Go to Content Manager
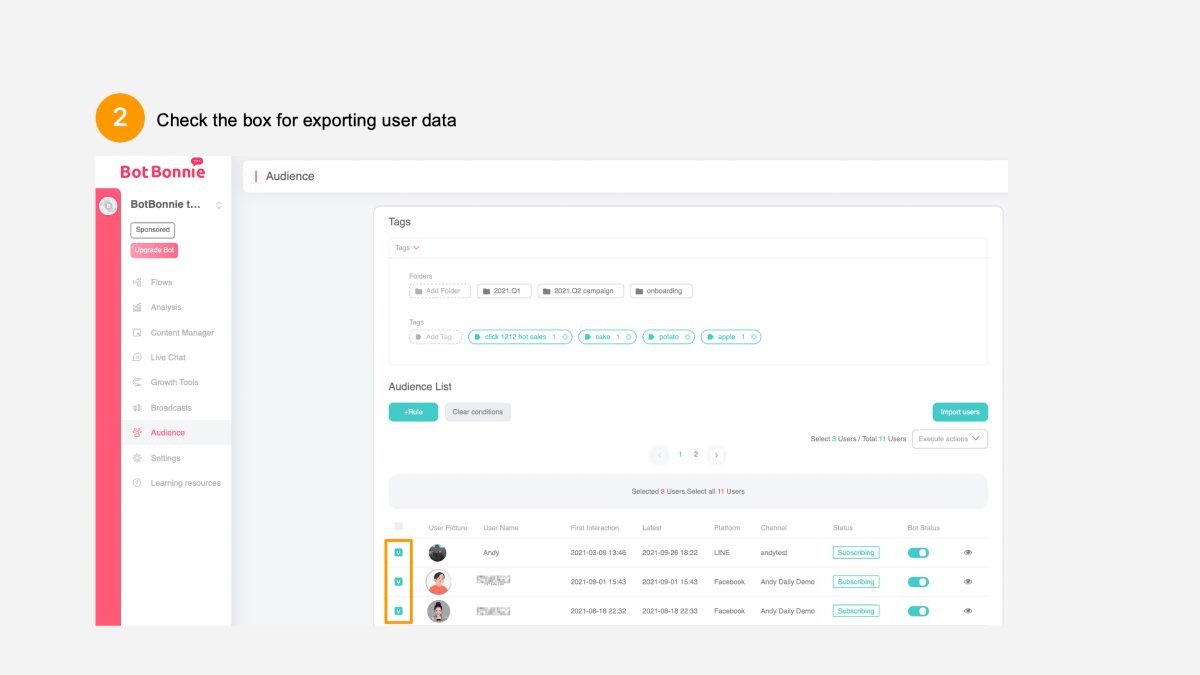1200x675 pixels. pyautogui.click(x=182, y=333)
